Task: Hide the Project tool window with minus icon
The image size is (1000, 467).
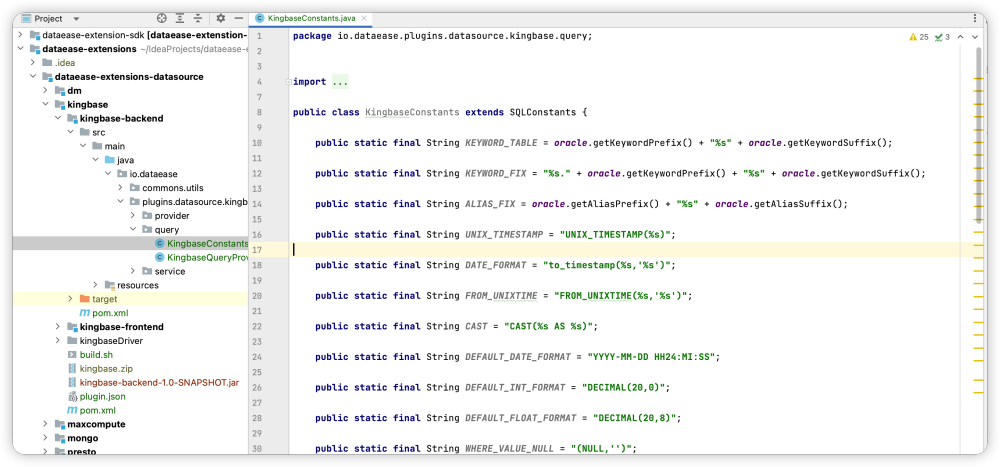Action: pos(239,19)
